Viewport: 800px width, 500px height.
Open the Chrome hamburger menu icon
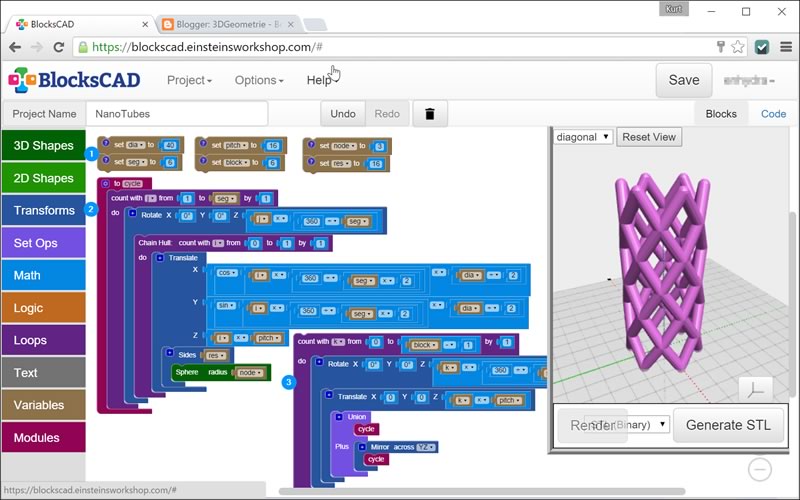click(x=786, y=47)
